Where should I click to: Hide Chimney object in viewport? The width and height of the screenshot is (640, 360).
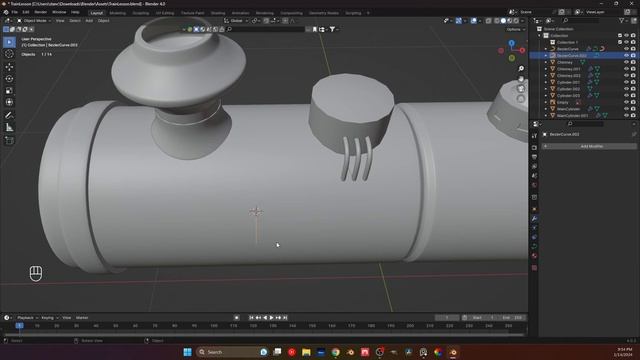[626, 62]
